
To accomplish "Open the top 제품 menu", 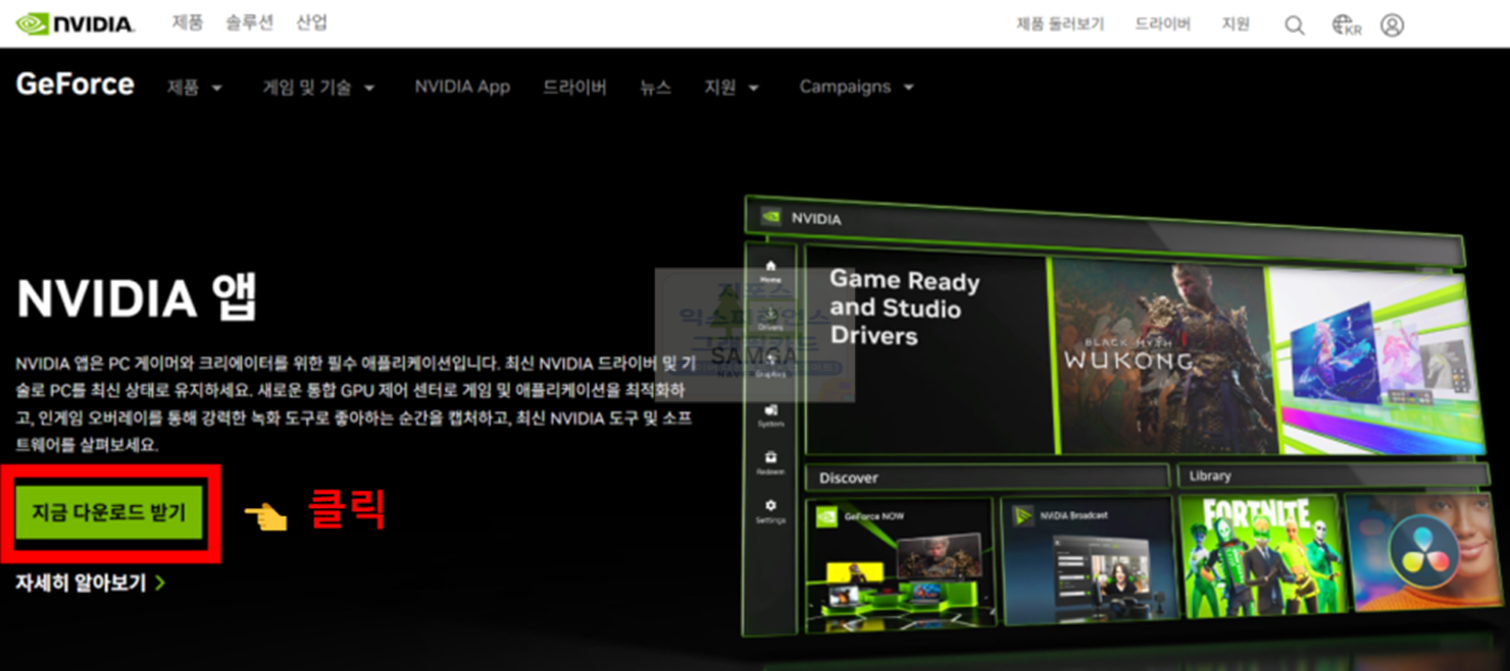I will 187,22.
